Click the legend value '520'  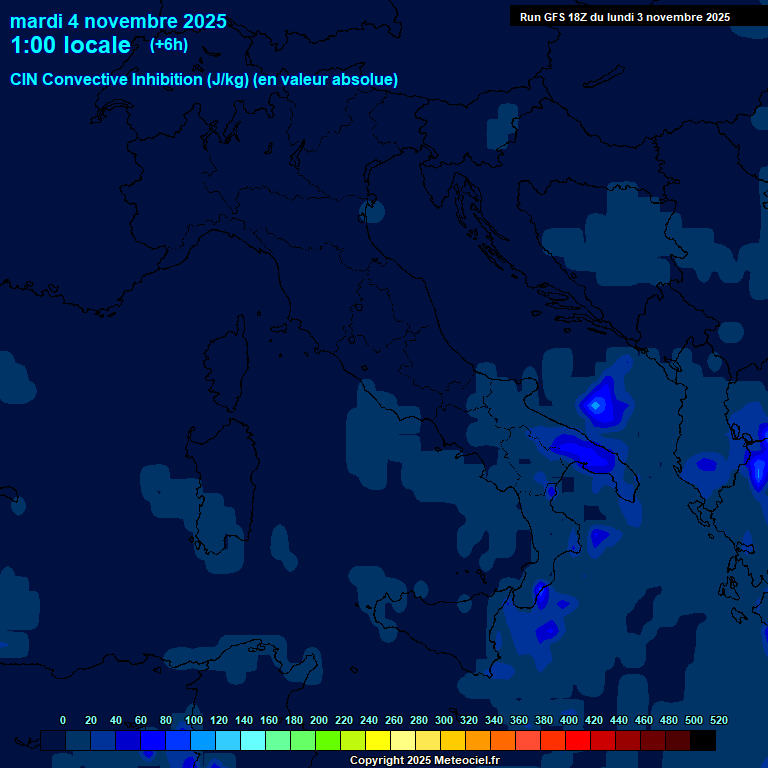pos(718,720)
